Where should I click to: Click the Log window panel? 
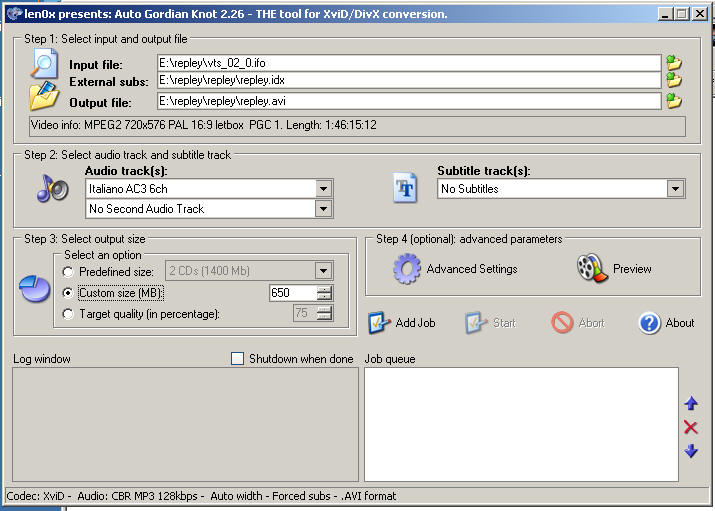tap(185, 424)
